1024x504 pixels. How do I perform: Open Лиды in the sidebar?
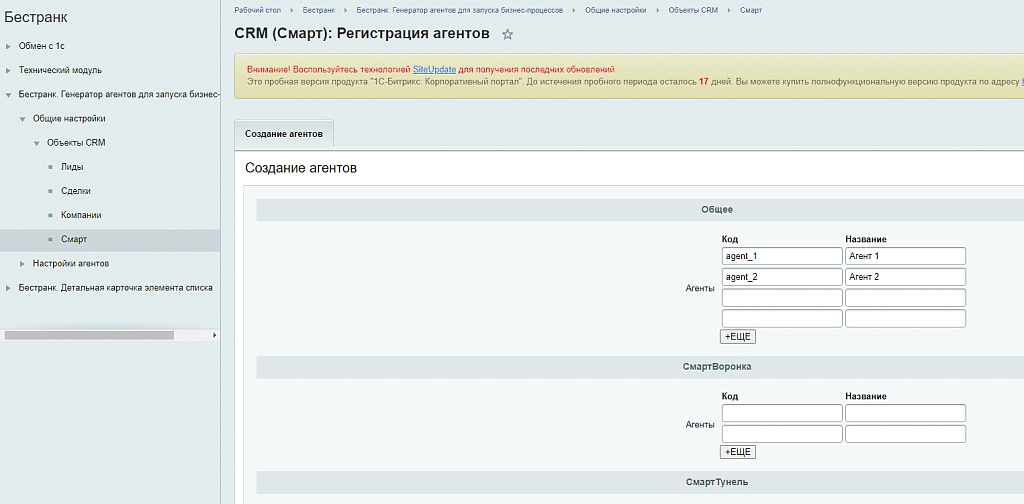(72, 167)
